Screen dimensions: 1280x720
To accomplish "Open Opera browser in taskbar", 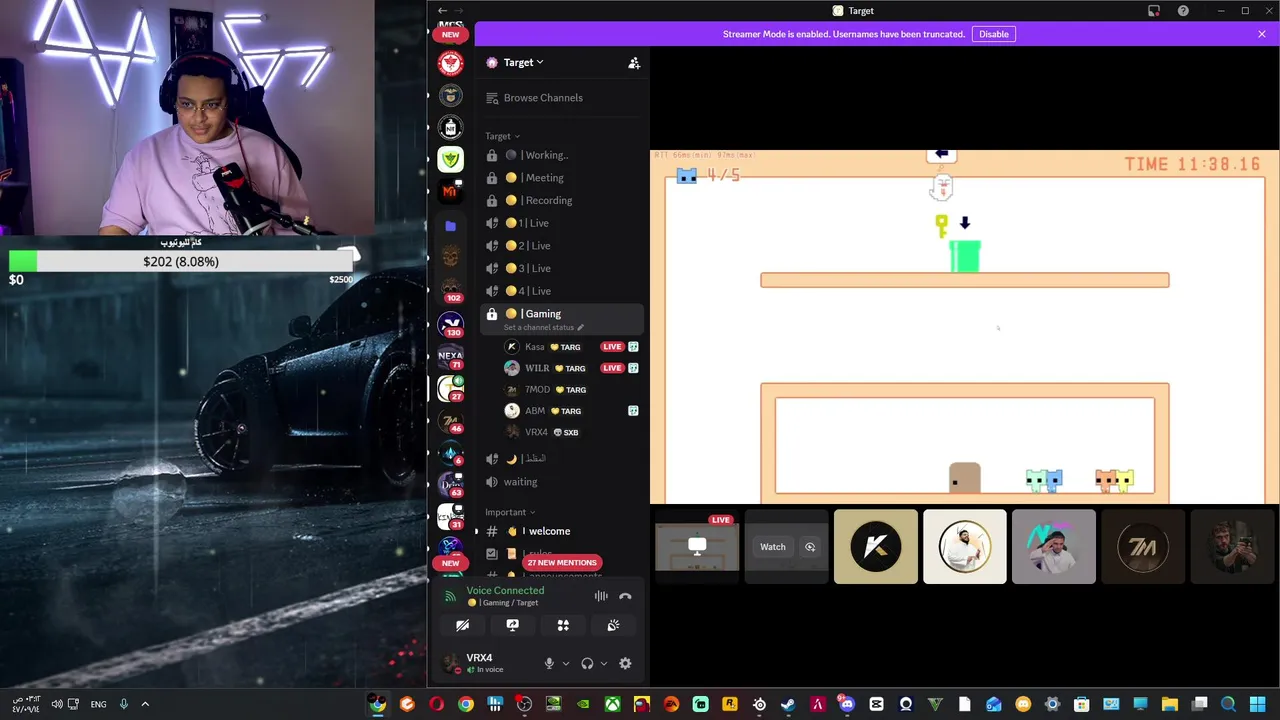I will point(436,704).
